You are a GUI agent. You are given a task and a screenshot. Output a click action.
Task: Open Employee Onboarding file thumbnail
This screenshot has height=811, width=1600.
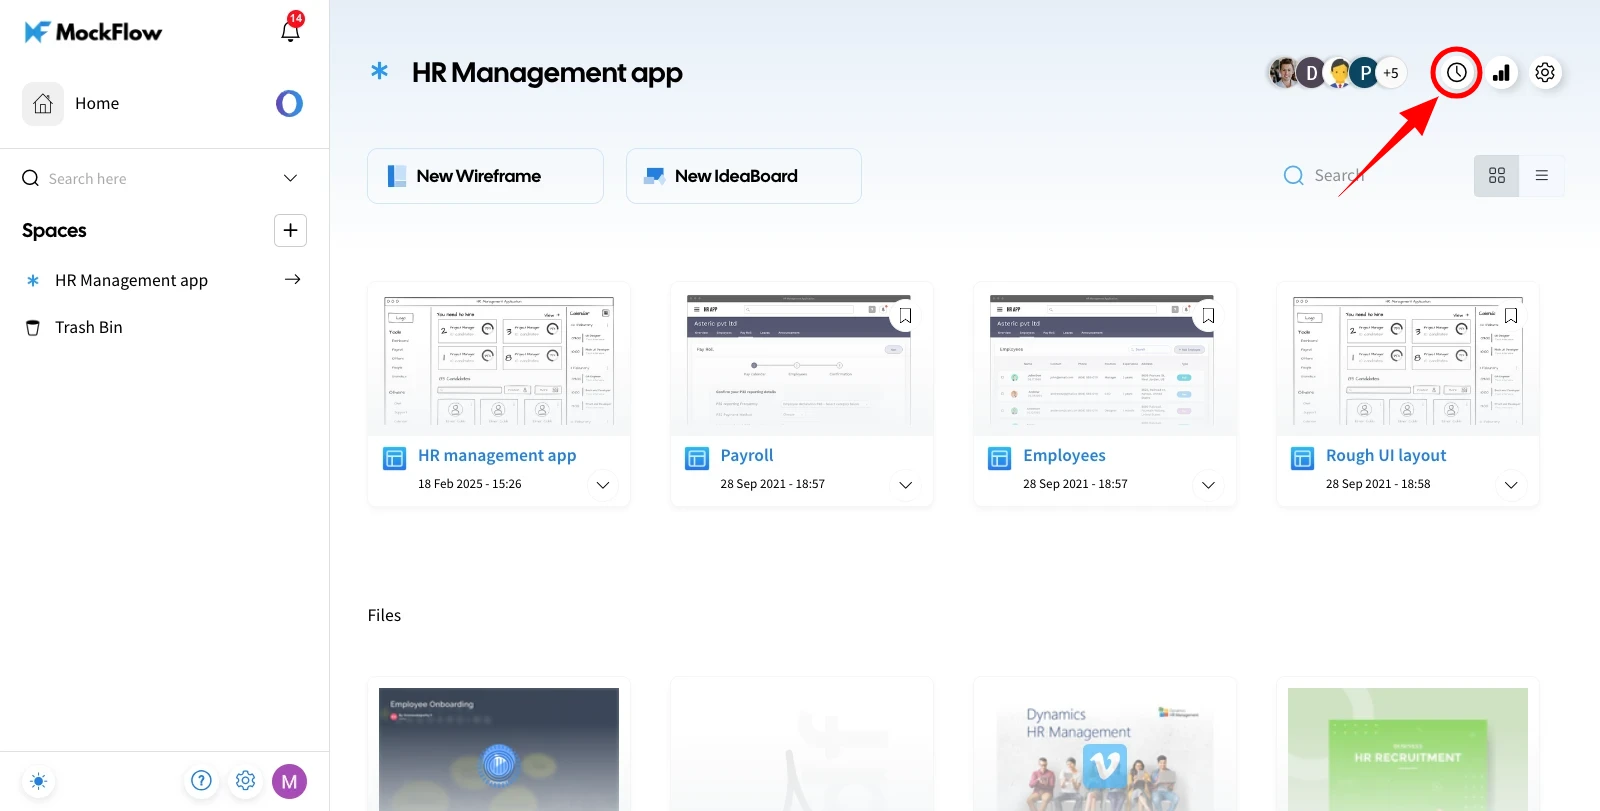[x=499, y=749]
